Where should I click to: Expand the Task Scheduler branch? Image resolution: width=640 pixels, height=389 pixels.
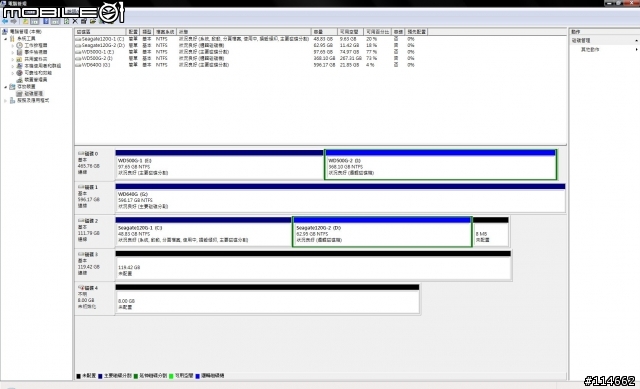(12, 46)
